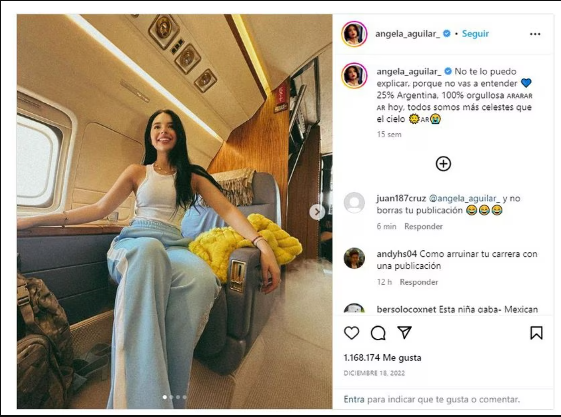561x417 pixels.
Task: Load more comments with the plus circle
Action: coord(443,164)
